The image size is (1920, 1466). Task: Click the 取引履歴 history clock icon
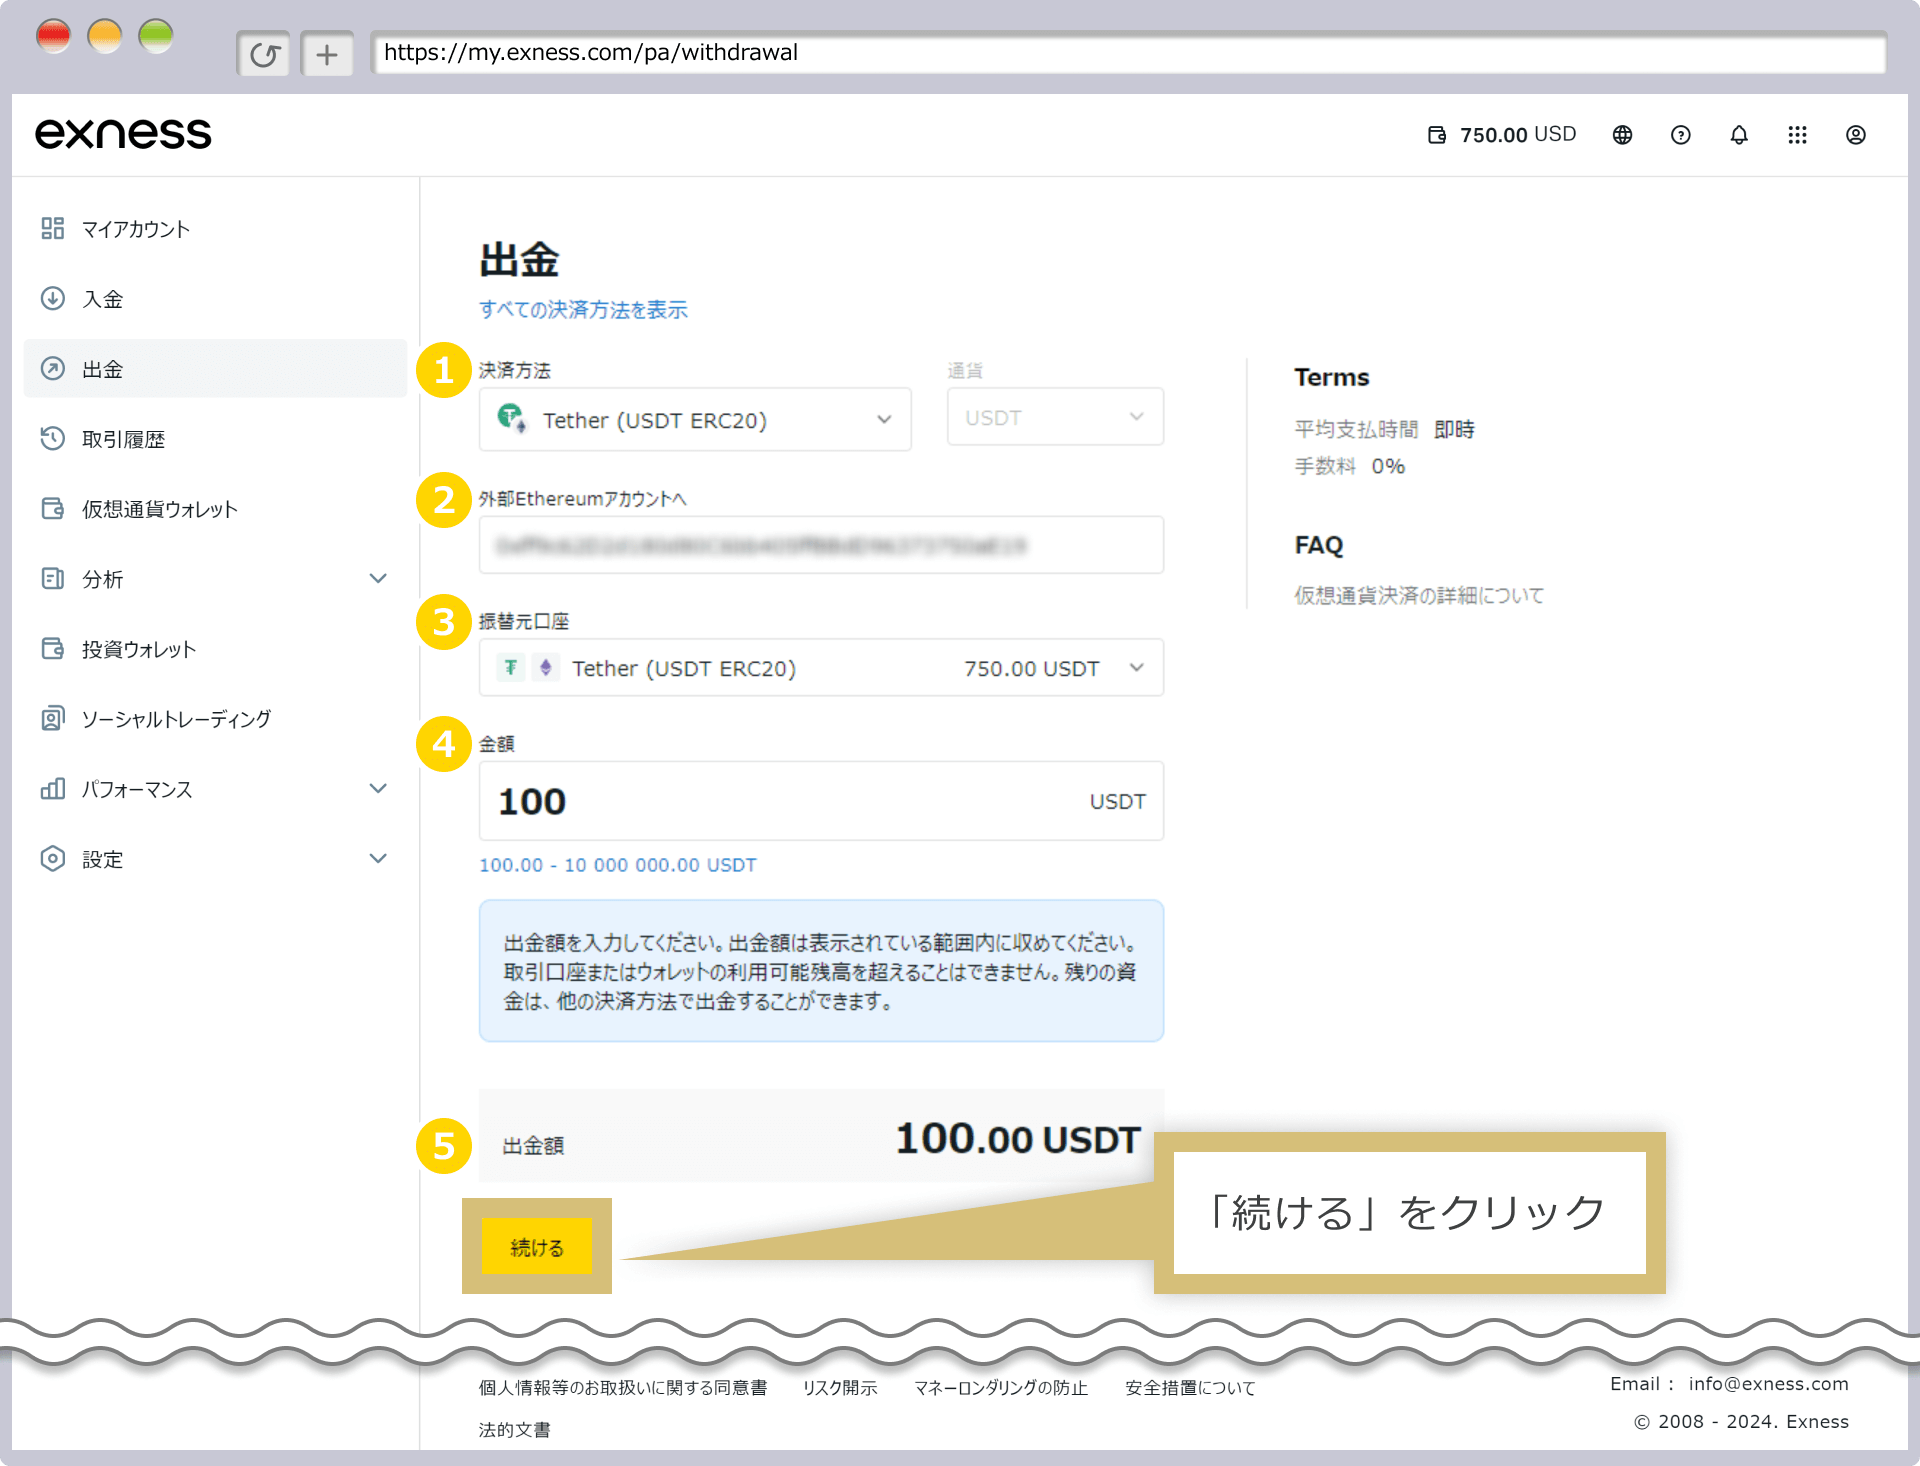coord(53,439)
